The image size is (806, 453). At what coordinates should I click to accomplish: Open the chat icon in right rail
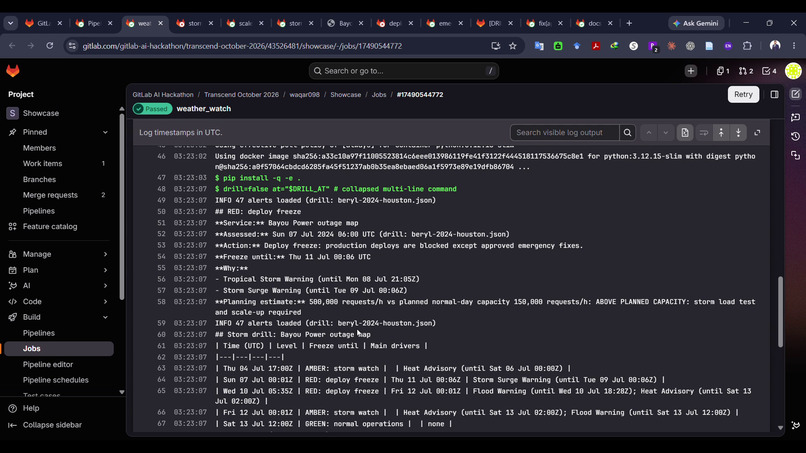point(795,117)
